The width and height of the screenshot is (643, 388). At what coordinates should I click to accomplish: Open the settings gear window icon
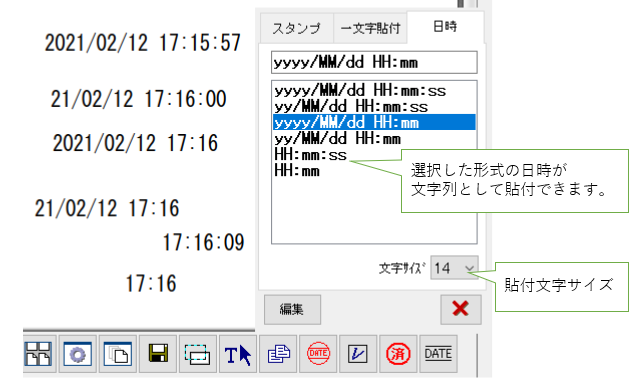[x=78, y=354]
